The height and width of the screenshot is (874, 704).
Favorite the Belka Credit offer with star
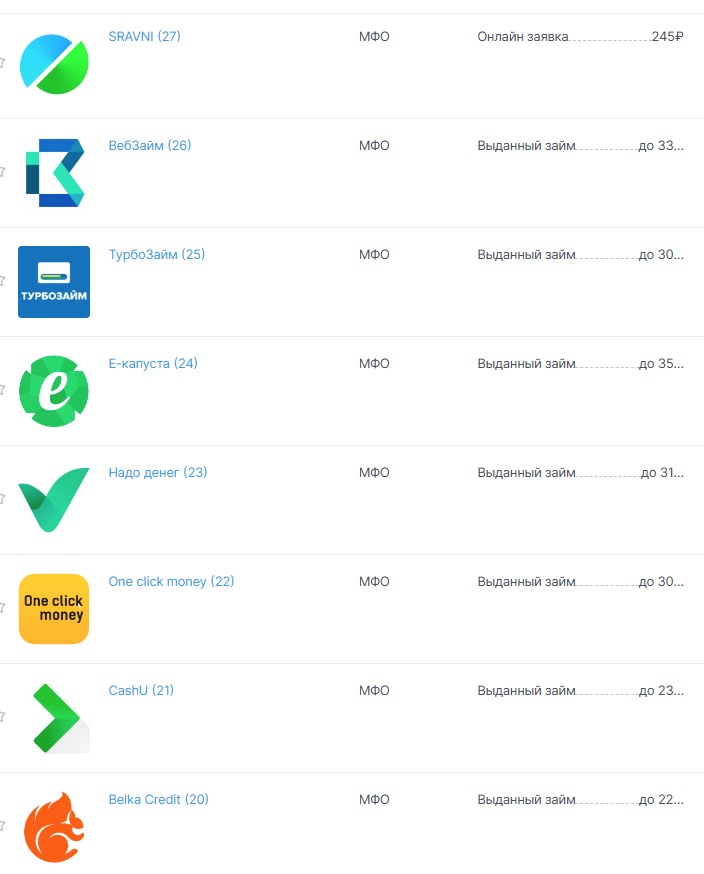click(x=2, y=825)
